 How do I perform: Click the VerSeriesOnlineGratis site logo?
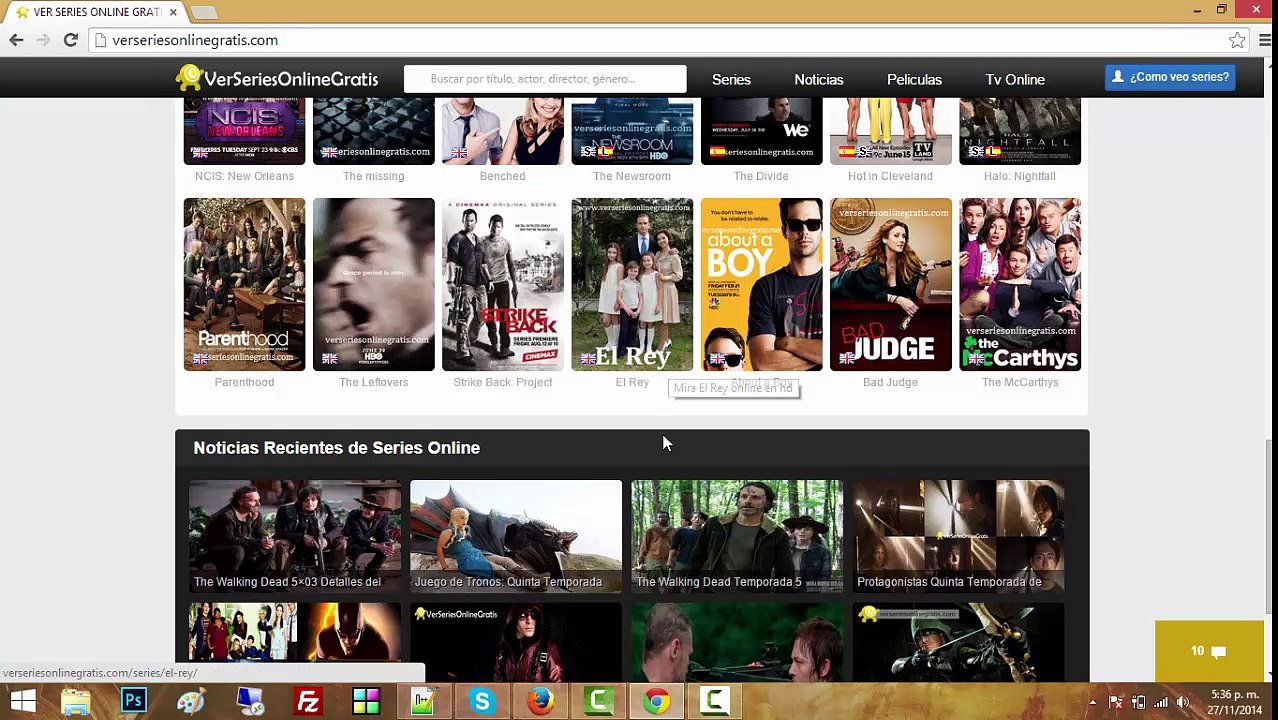[277, 78]
